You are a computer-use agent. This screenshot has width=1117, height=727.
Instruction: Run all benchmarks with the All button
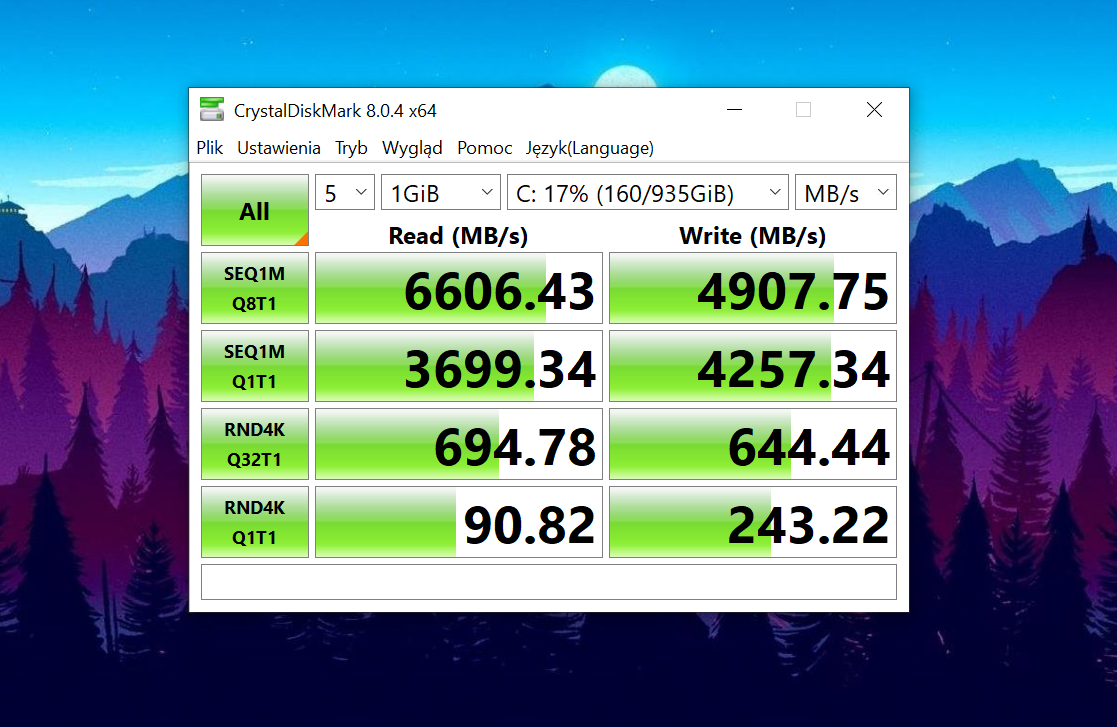pyautogui.click(x=254, y=210)
